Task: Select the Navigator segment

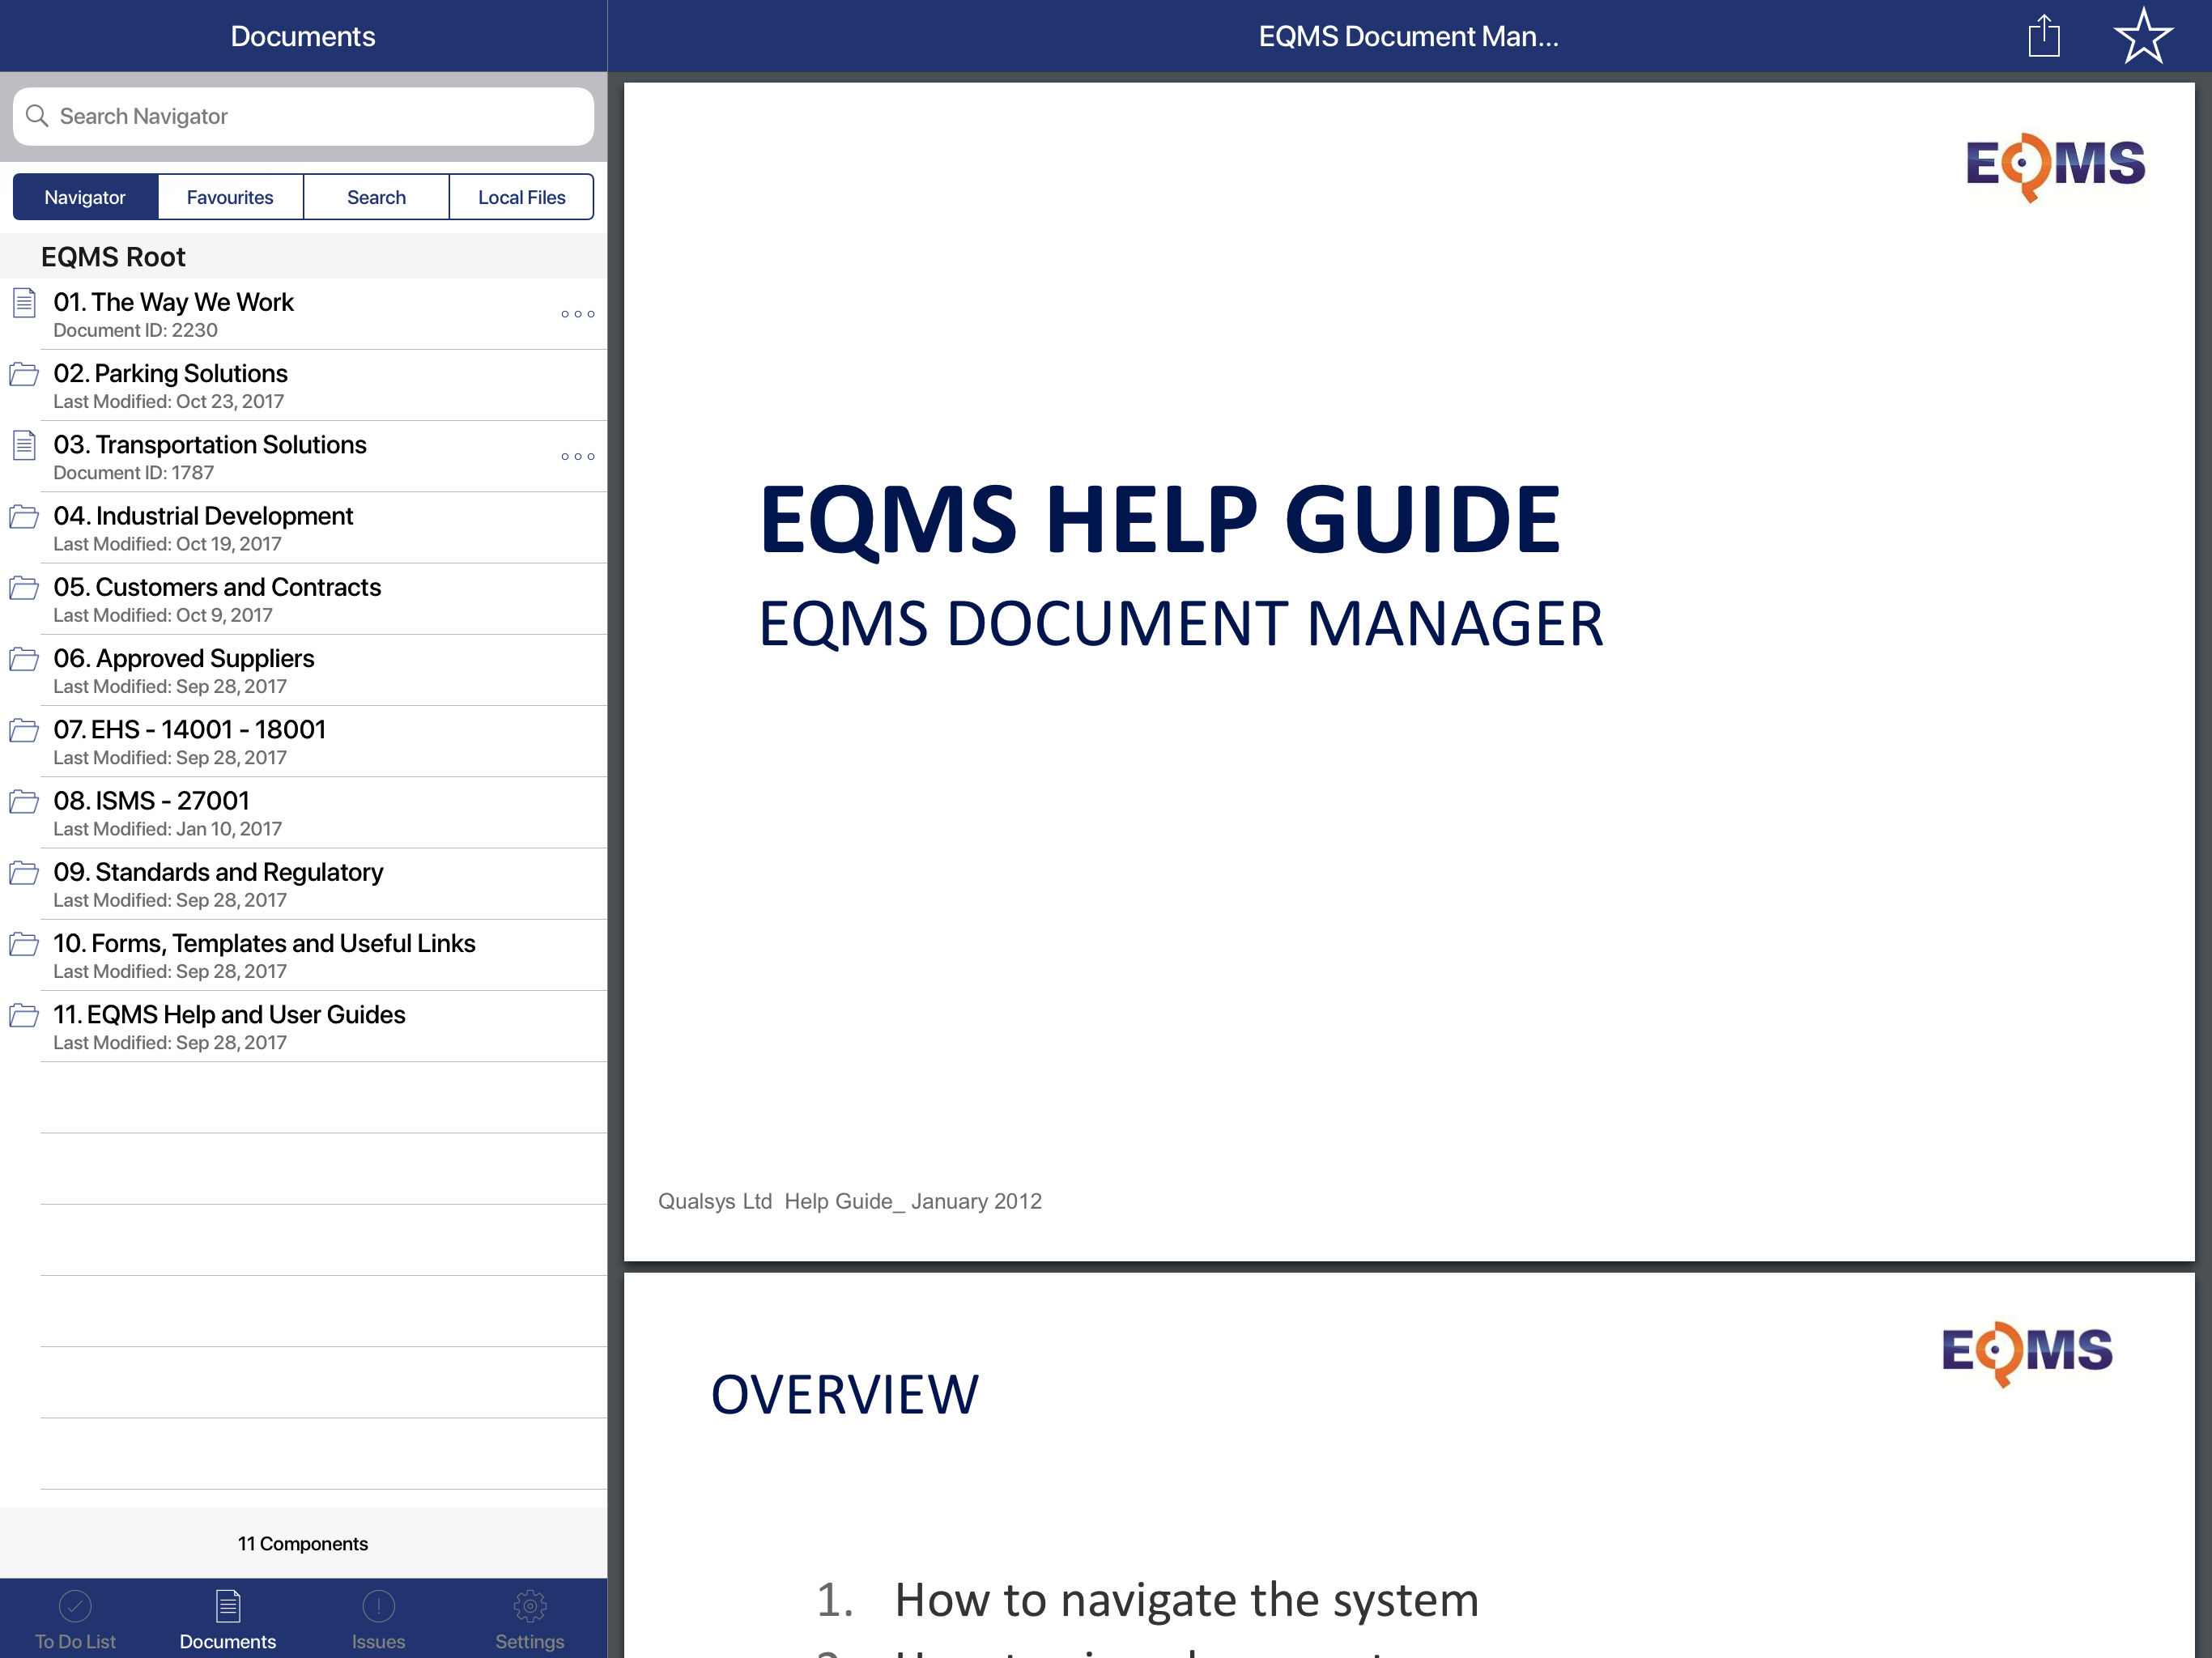Action: tap(85, 197)
